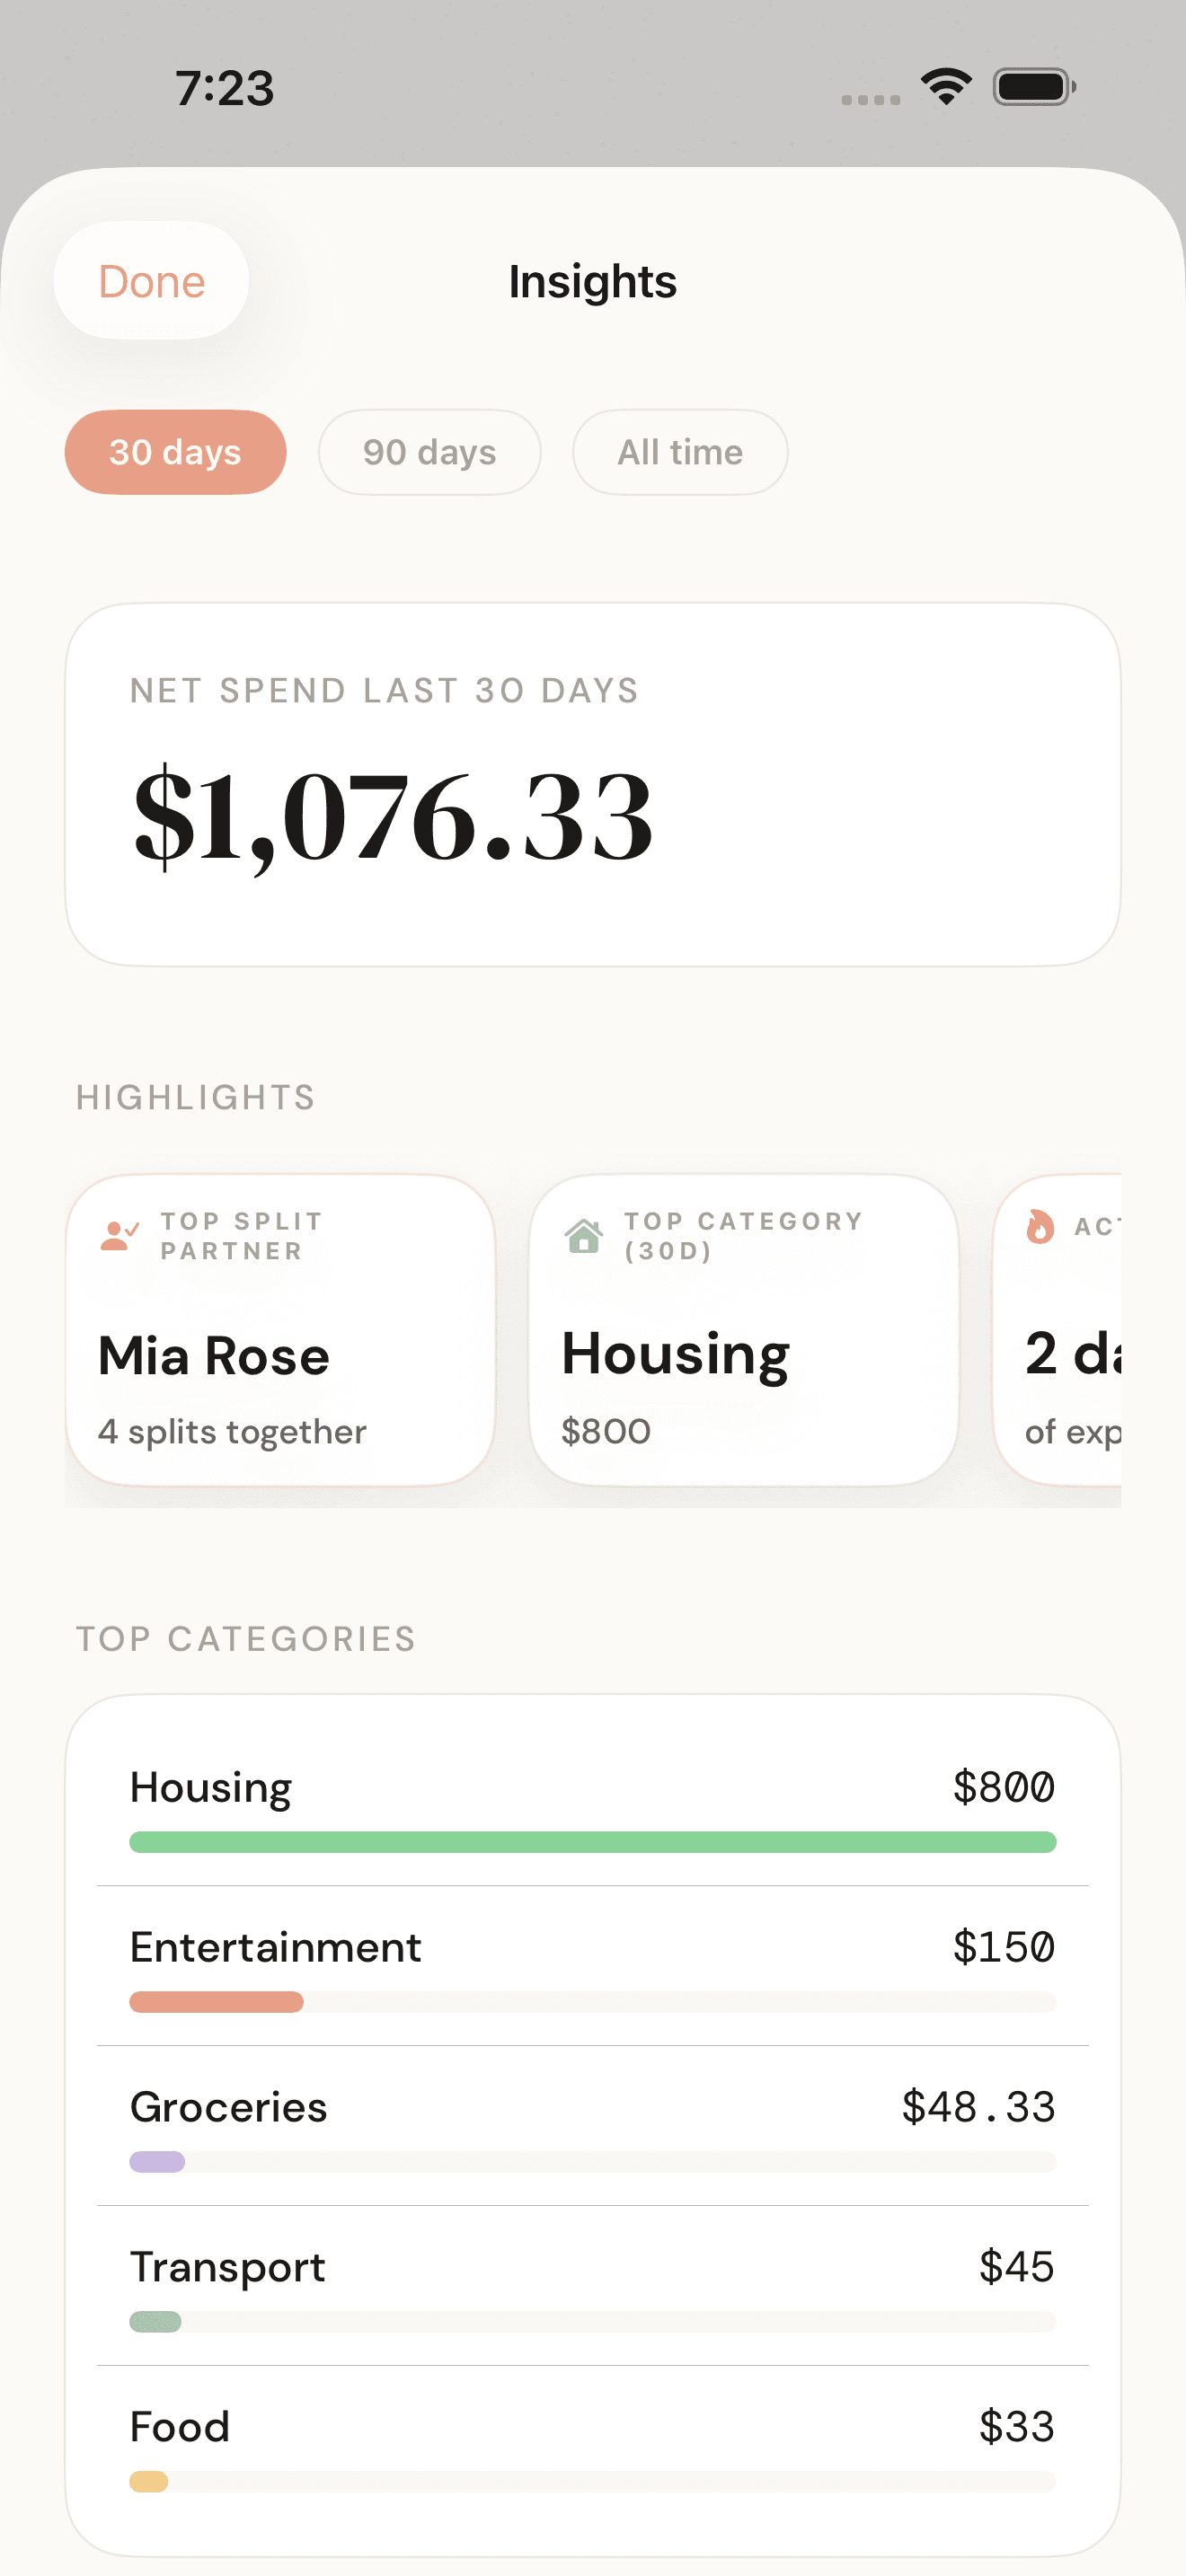Open the Food $33 category row
The width and height of the screenshot is (1186, 2576).
pyautogui.click(x=593, y=2446)
